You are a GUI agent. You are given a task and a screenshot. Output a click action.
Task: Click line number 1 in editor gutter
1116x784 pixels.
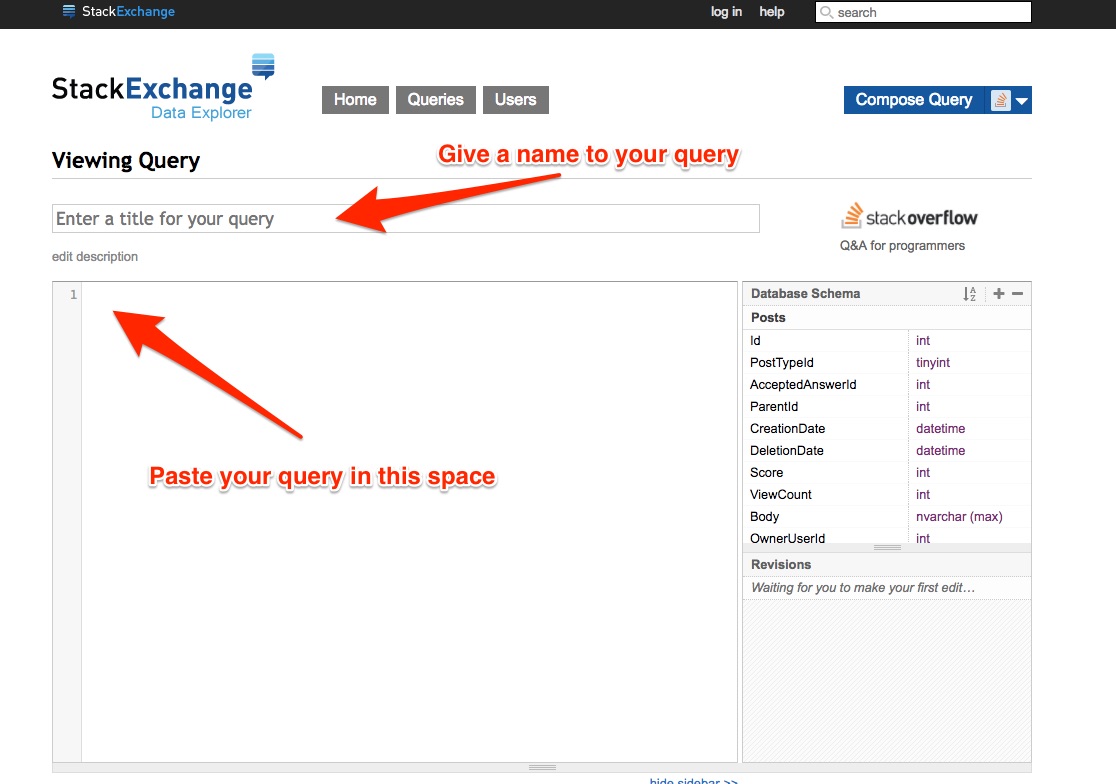(x=73, y=295)
